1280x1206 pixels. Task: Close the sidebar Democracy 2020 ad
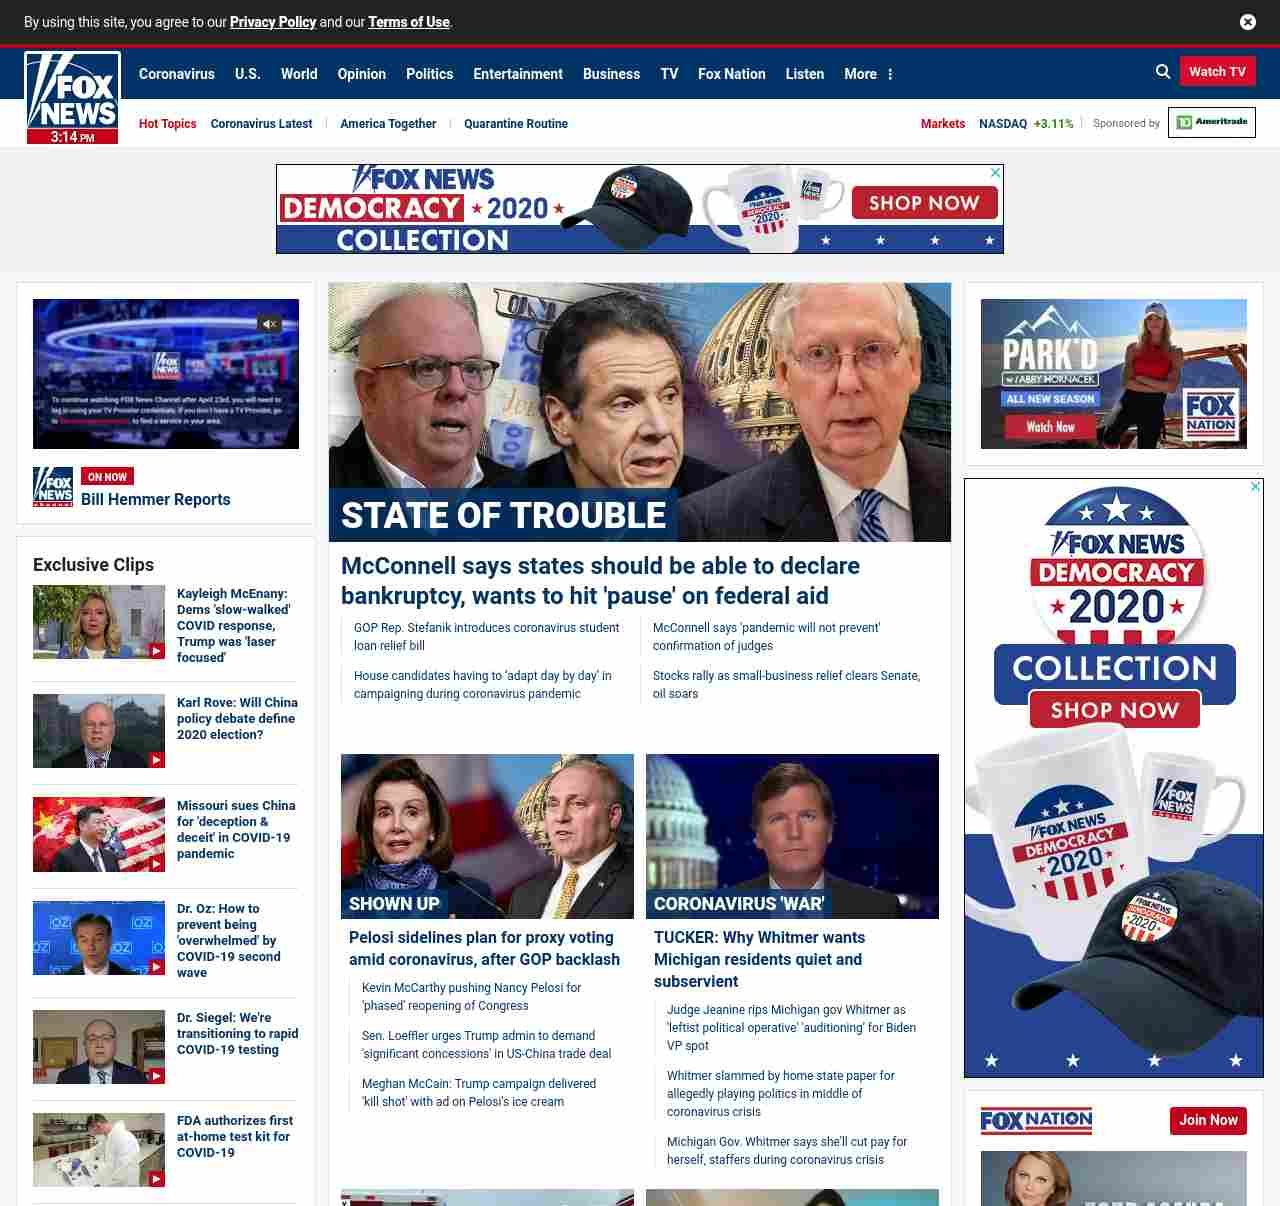[x=1255, y=487]
